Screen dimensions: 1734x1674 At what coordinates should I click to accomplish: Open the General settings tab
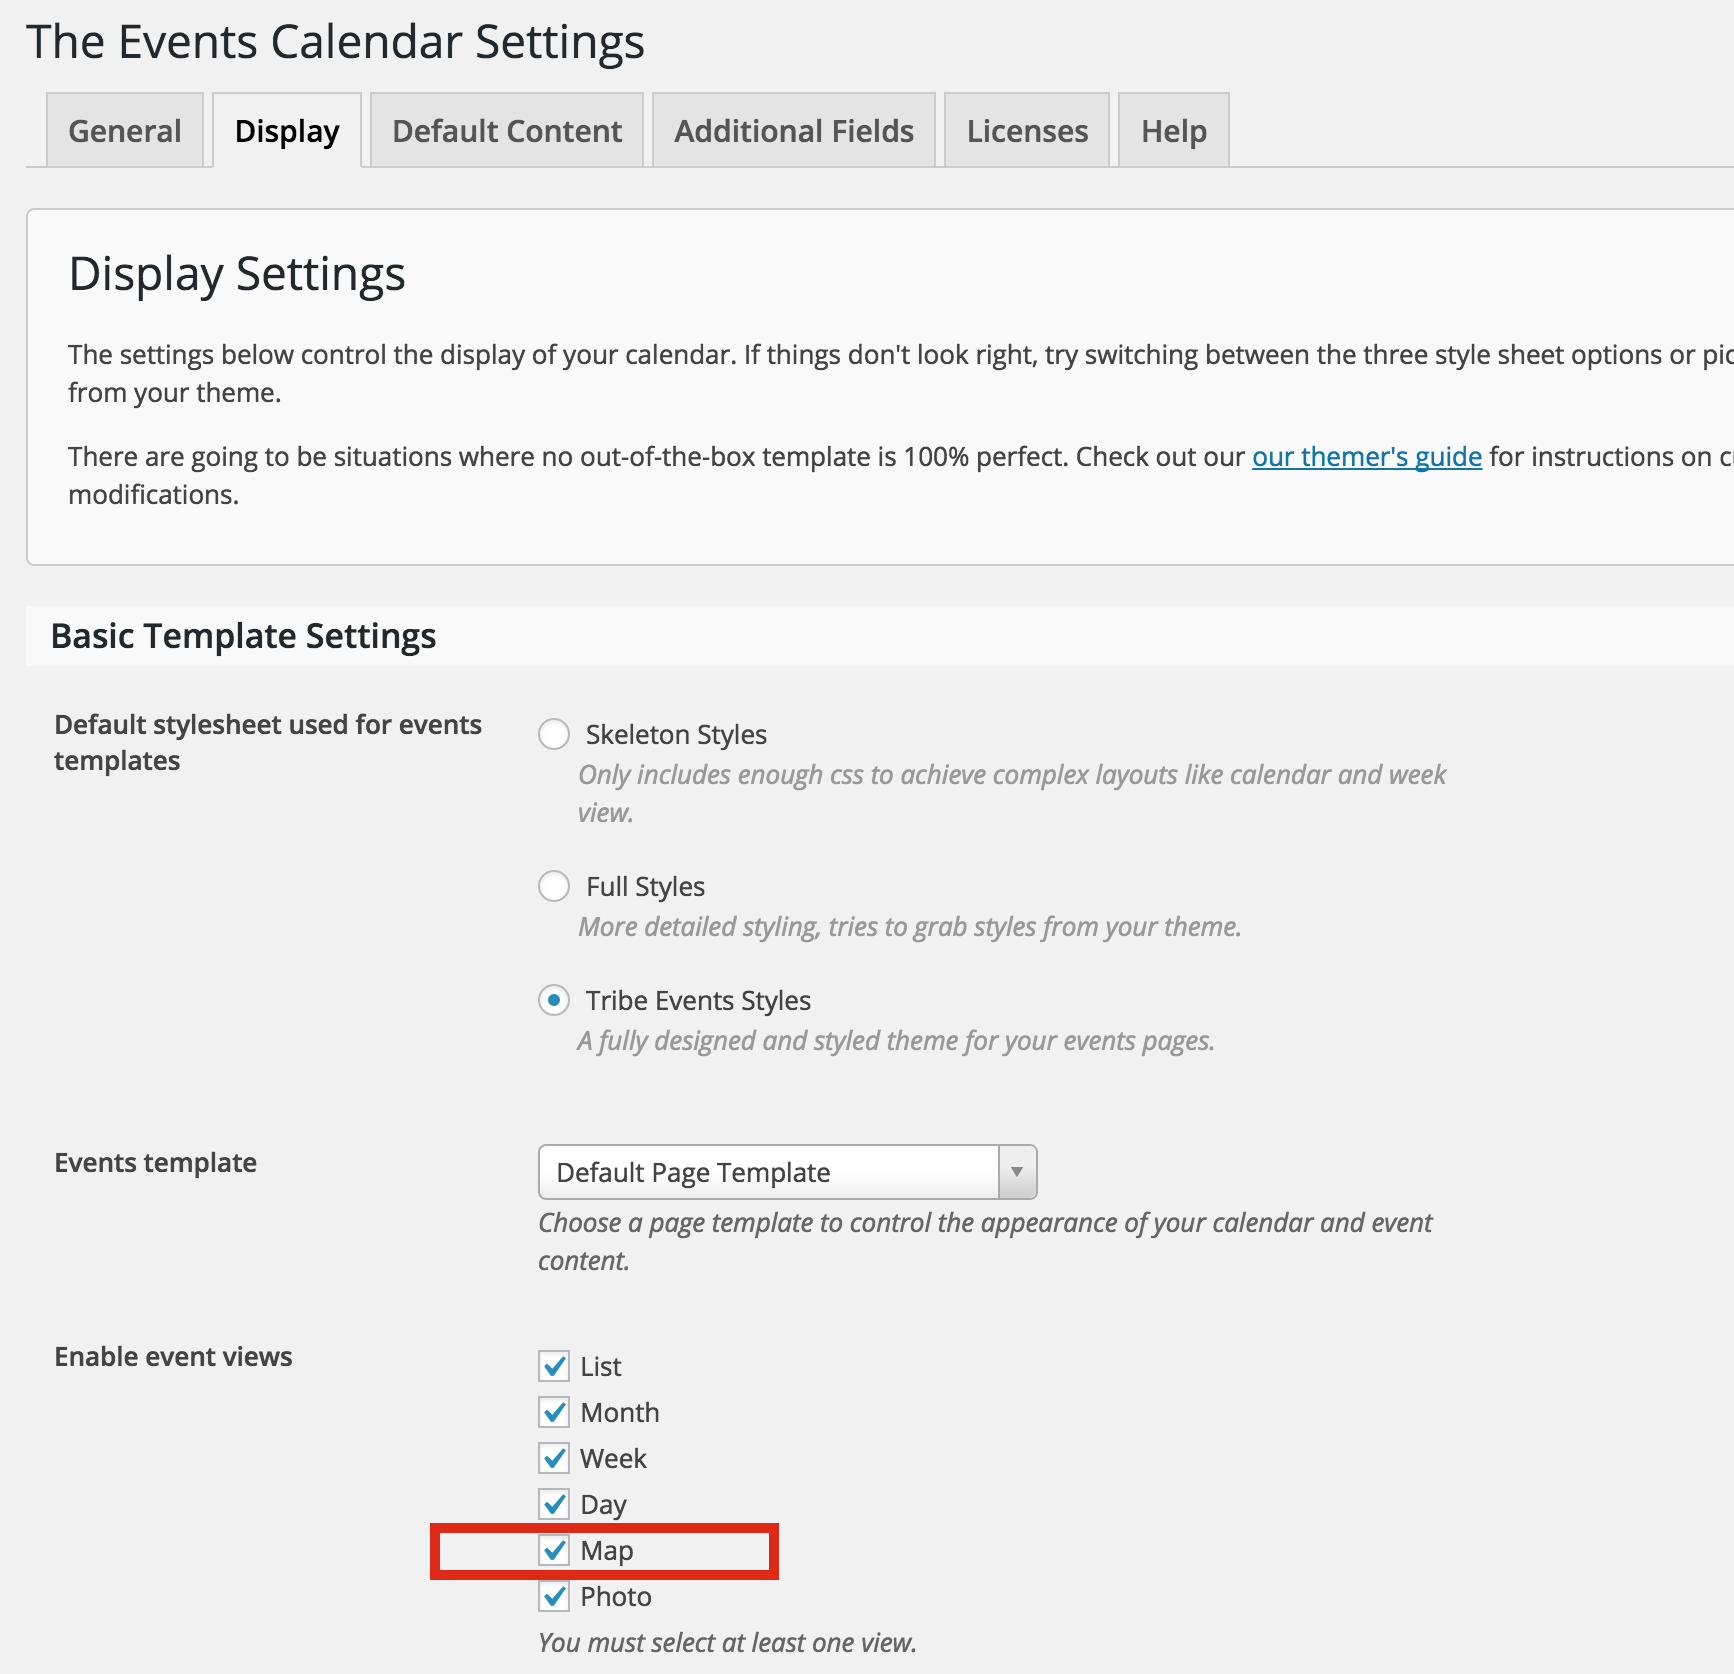pos(125,131)
